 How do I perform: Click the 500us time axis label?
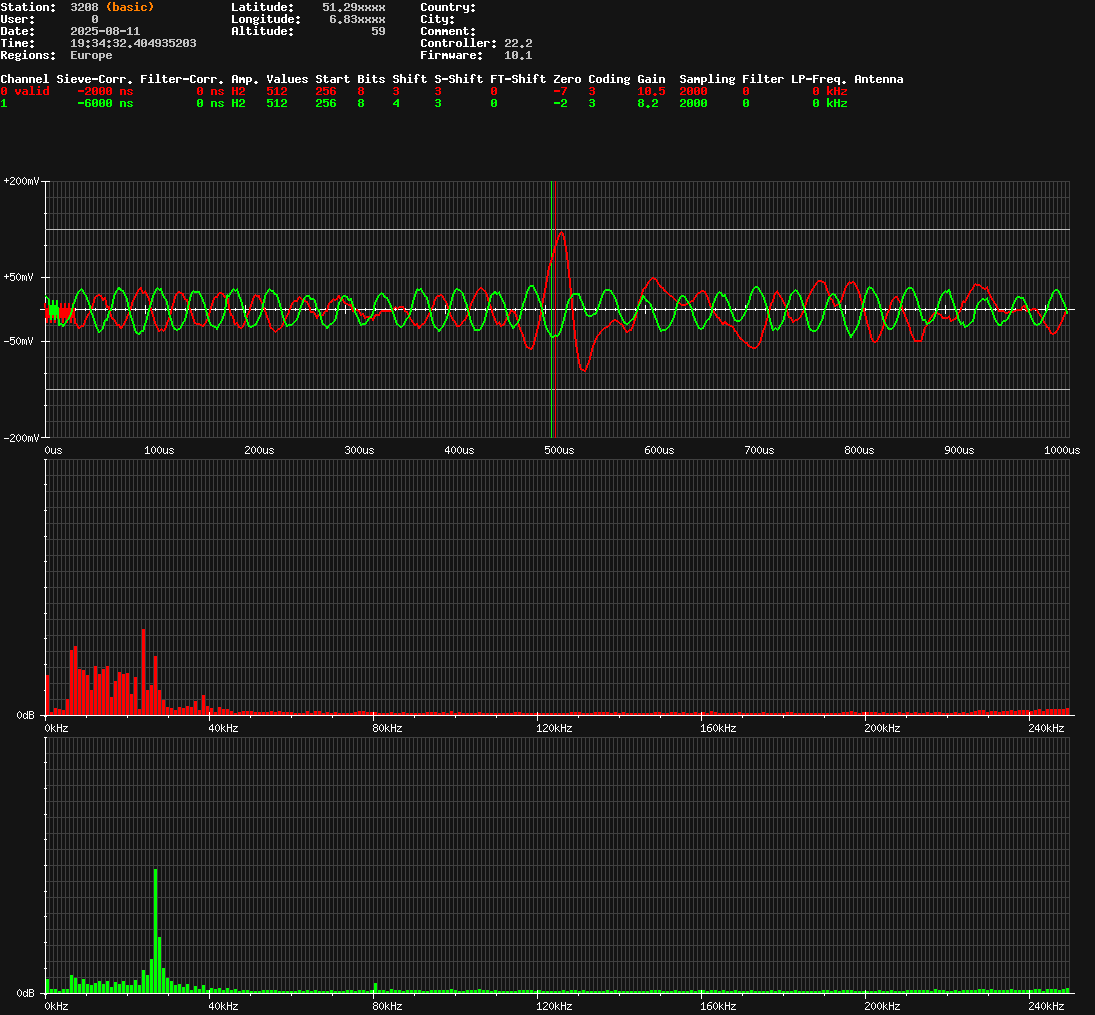coord(559,450)
